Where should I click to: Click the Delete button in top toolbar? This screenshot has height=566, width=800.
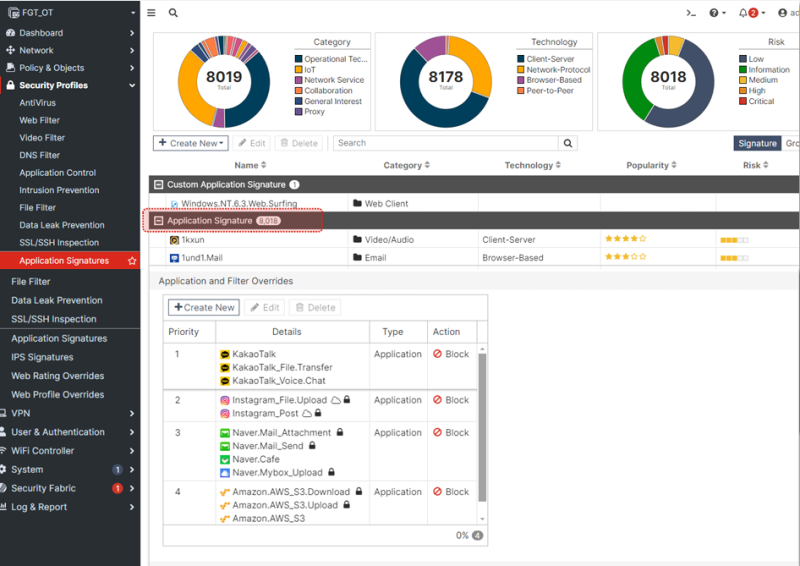299,143
